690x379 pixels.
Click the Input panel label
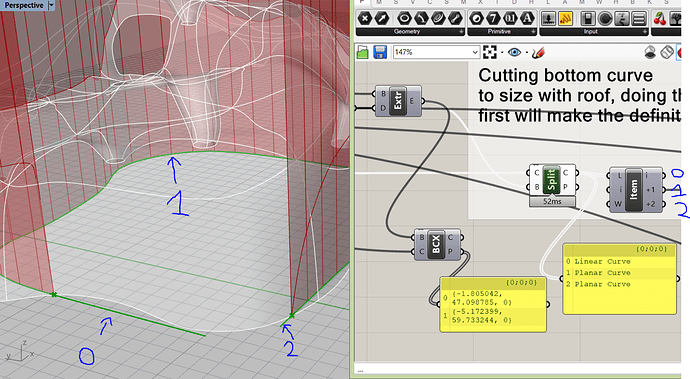click(x=591, y=32)
